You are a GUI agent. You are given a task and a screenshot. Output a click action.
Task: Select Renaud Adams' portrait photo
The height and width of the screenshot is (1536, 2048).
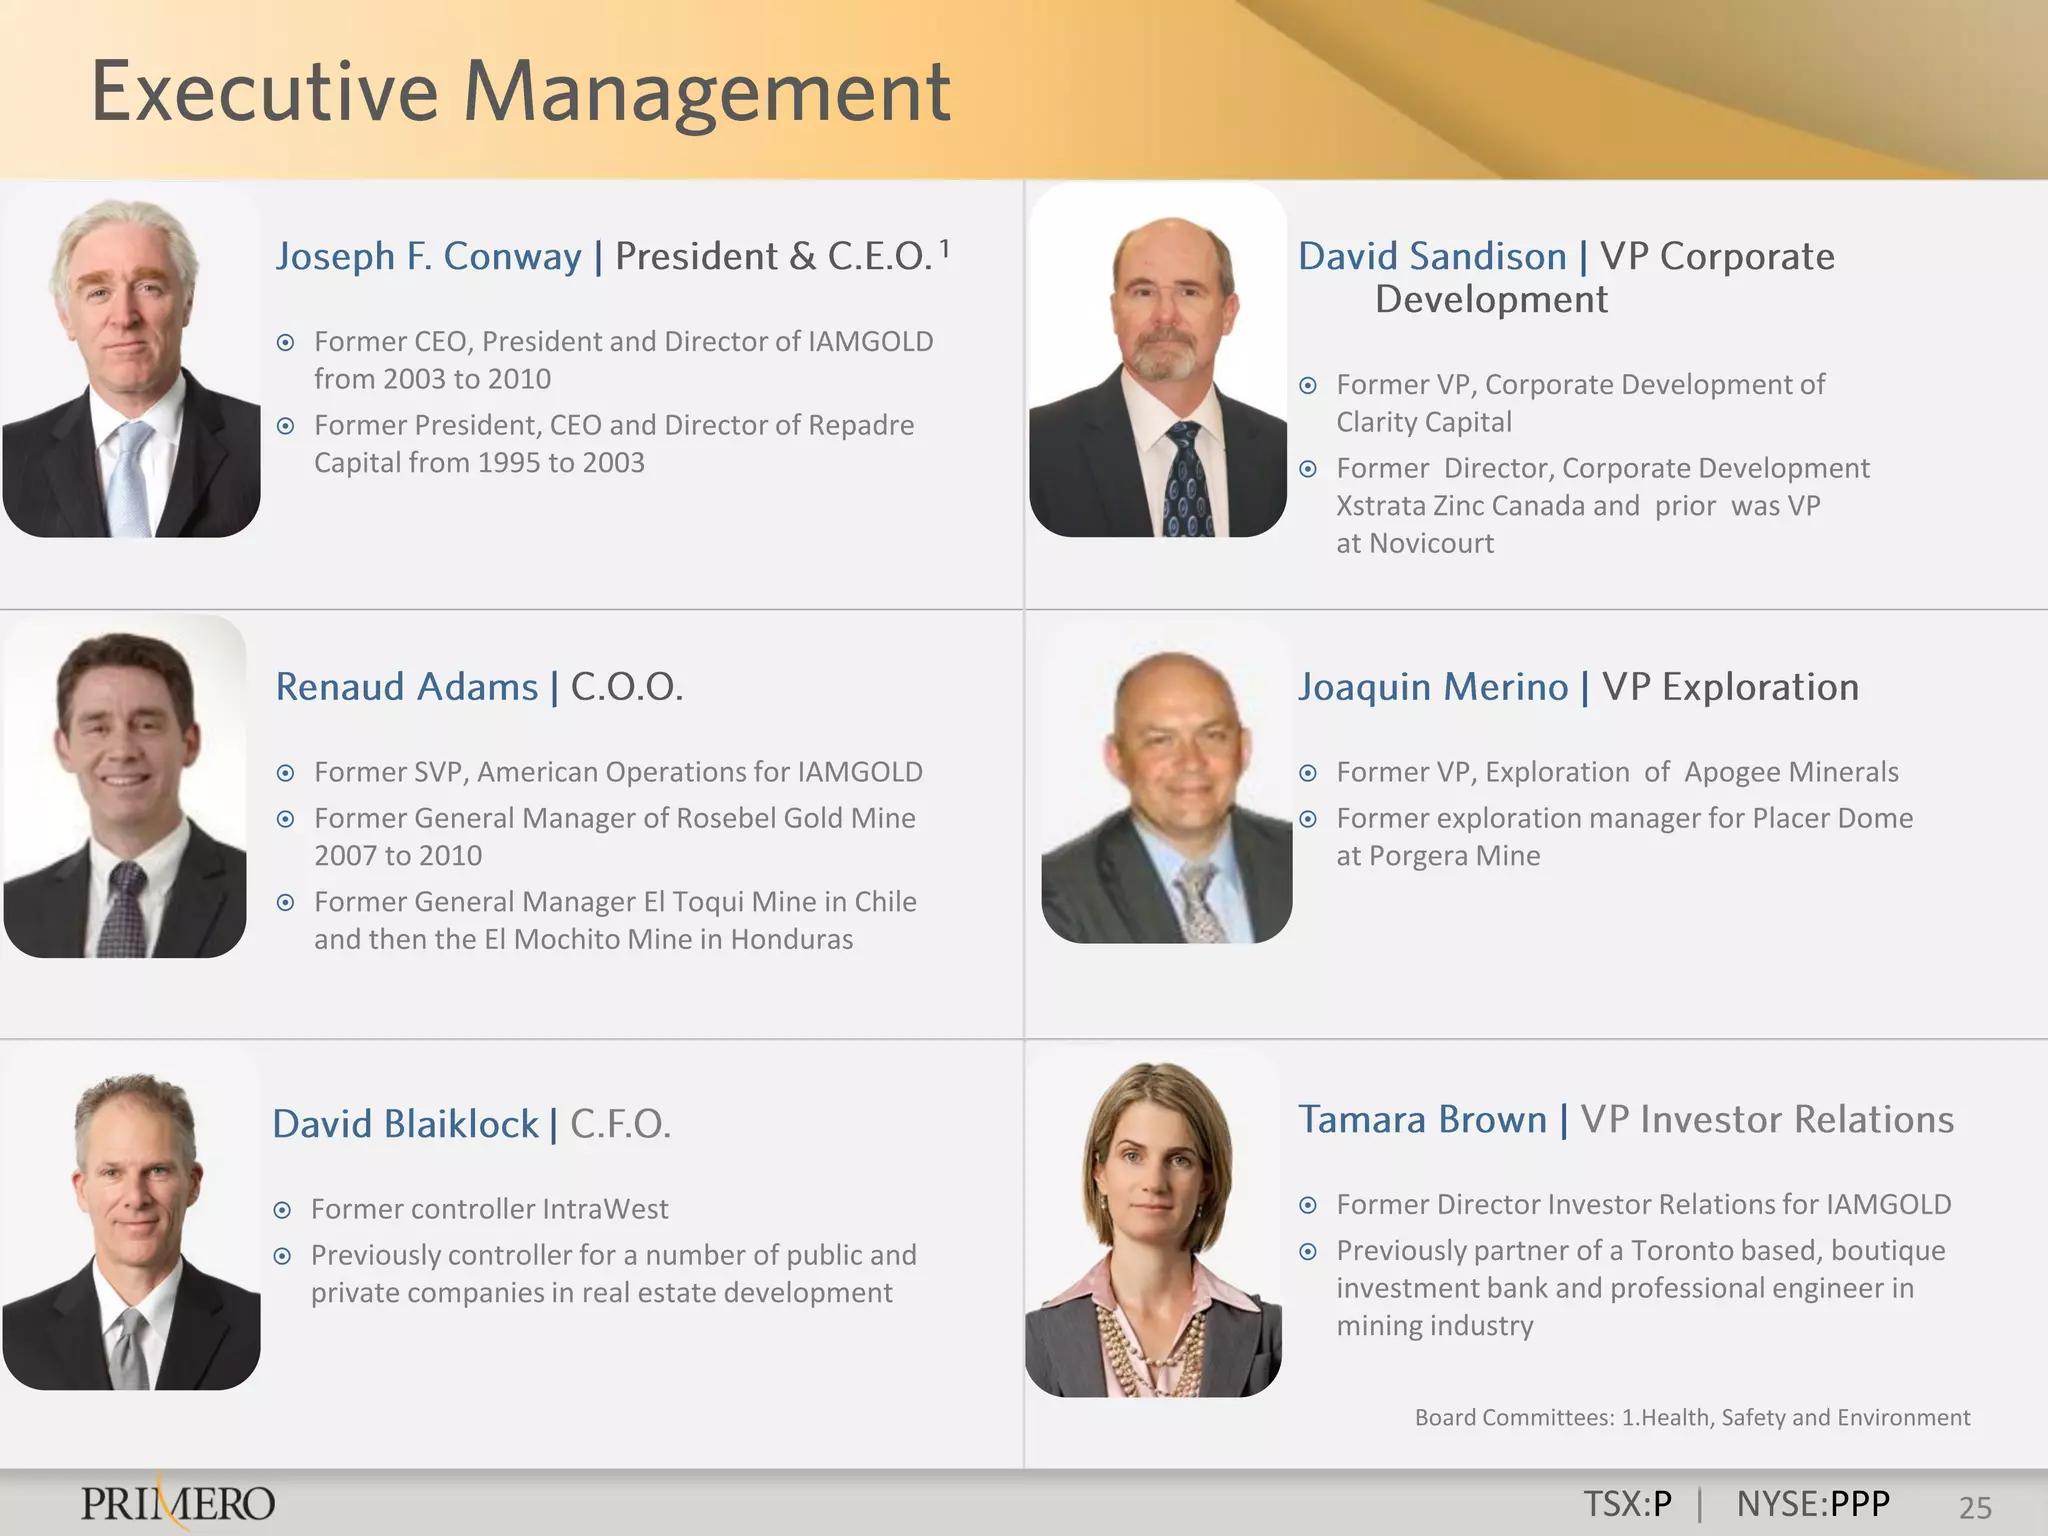(125, 787)
